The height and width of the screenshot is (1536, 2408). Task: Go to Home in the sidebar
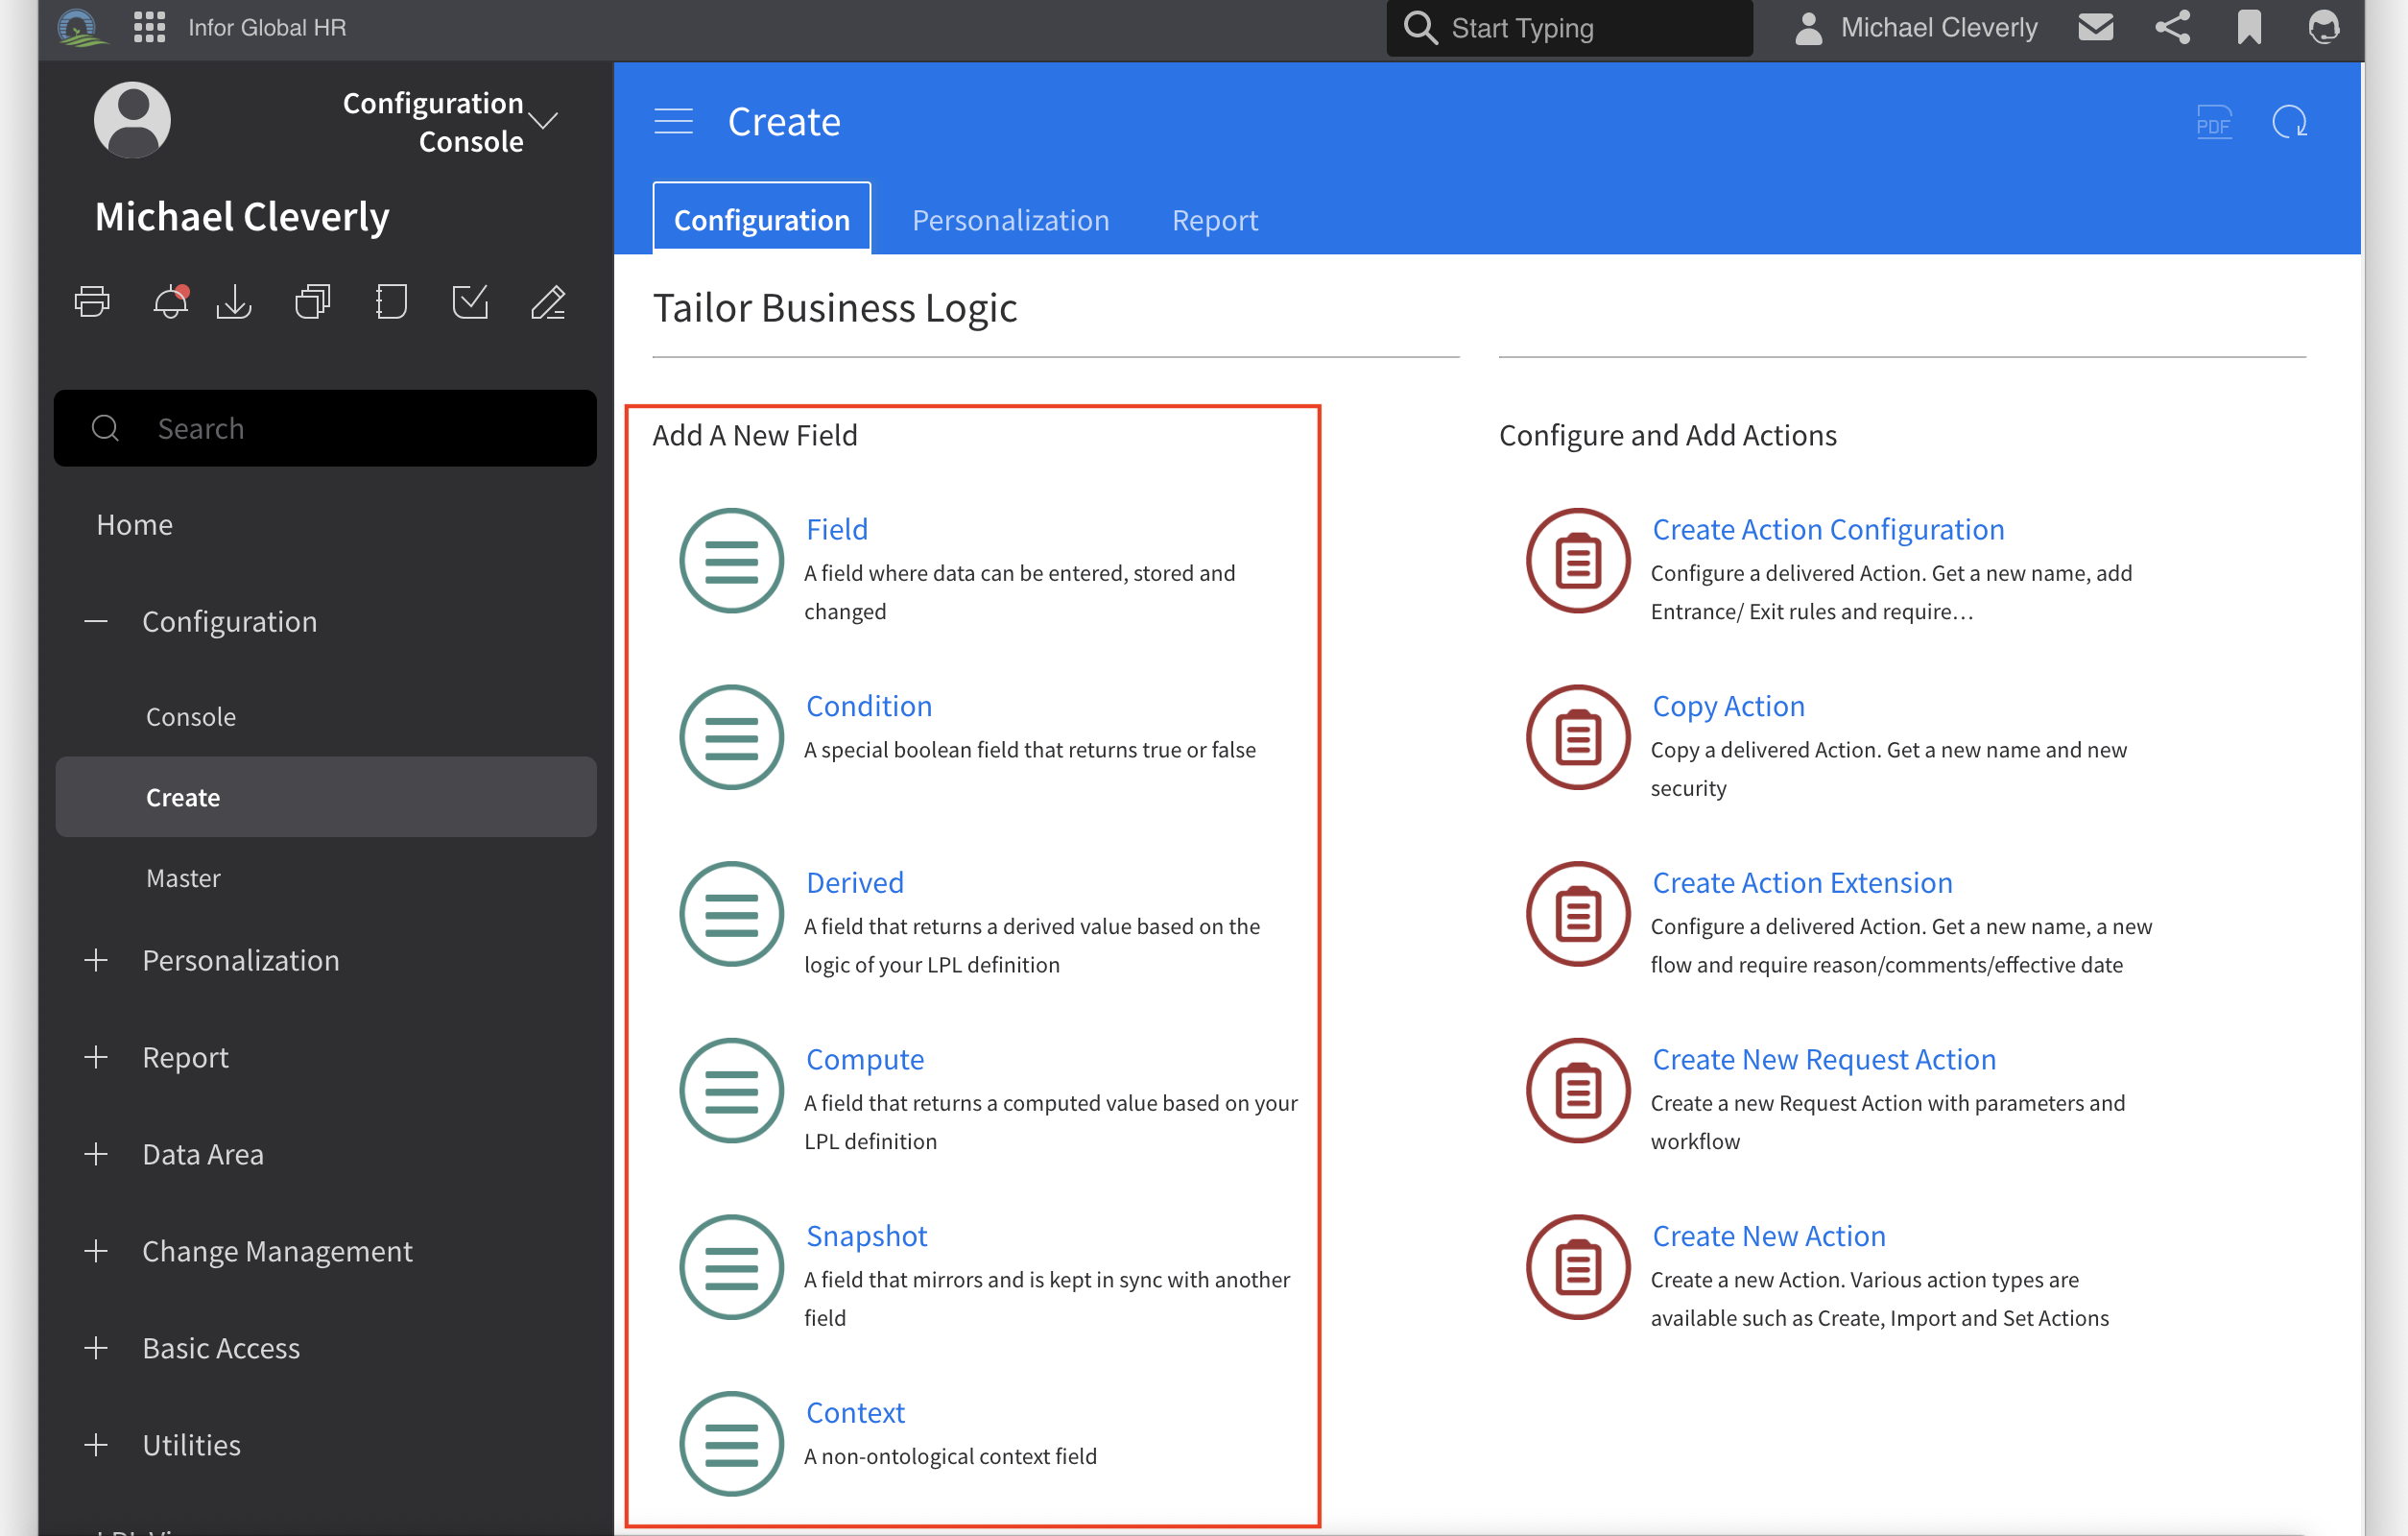tap(135, 525)
